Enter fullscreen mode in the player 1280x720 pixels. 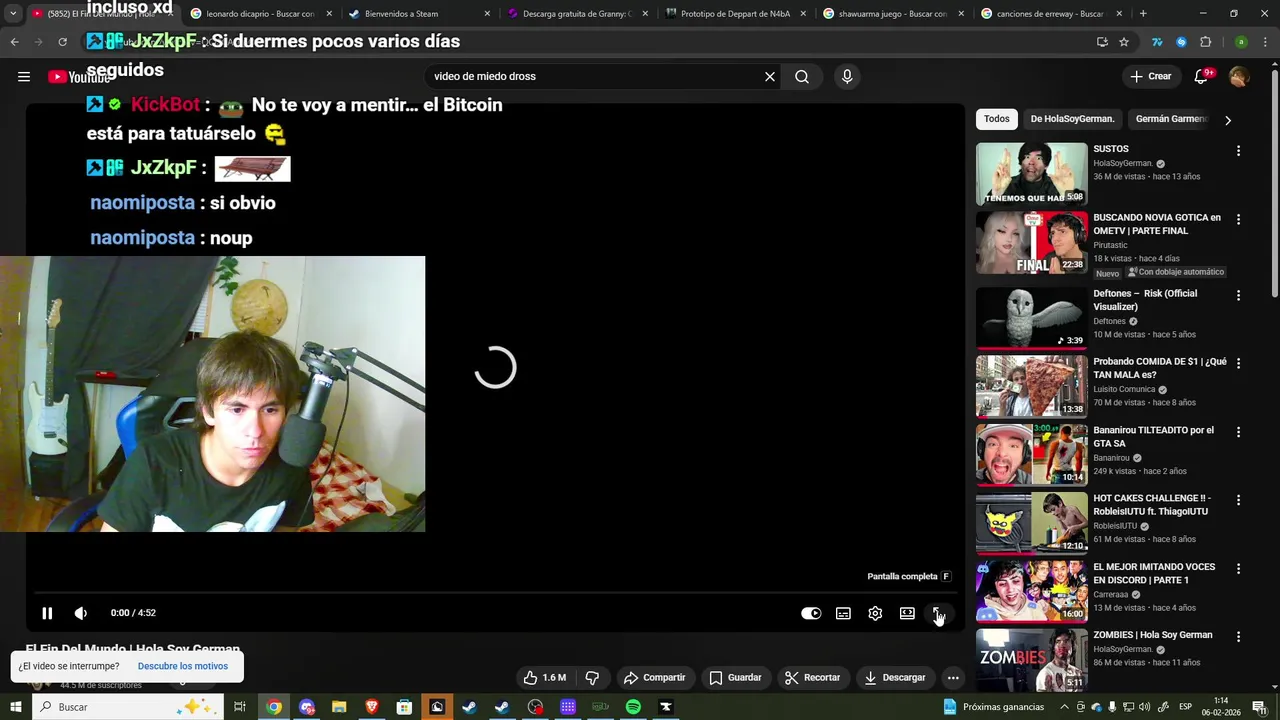point(938,613)
